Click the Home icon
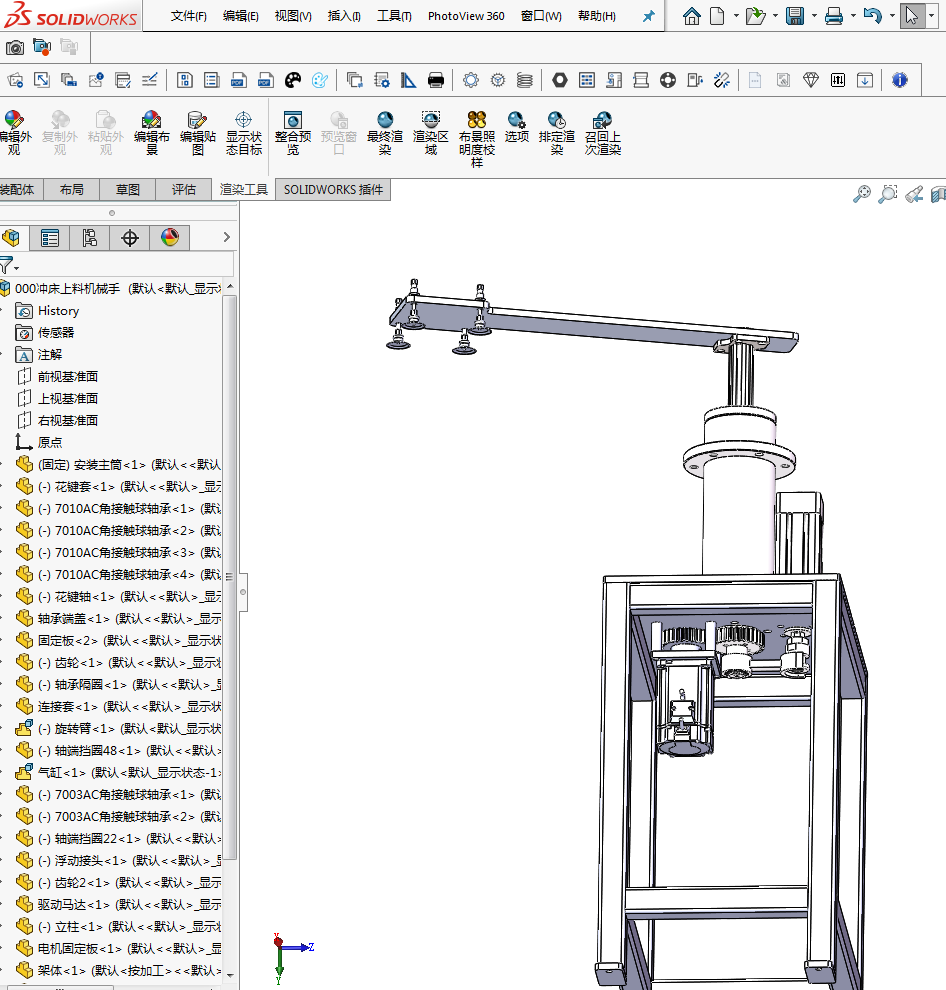 tap(692, 16)
